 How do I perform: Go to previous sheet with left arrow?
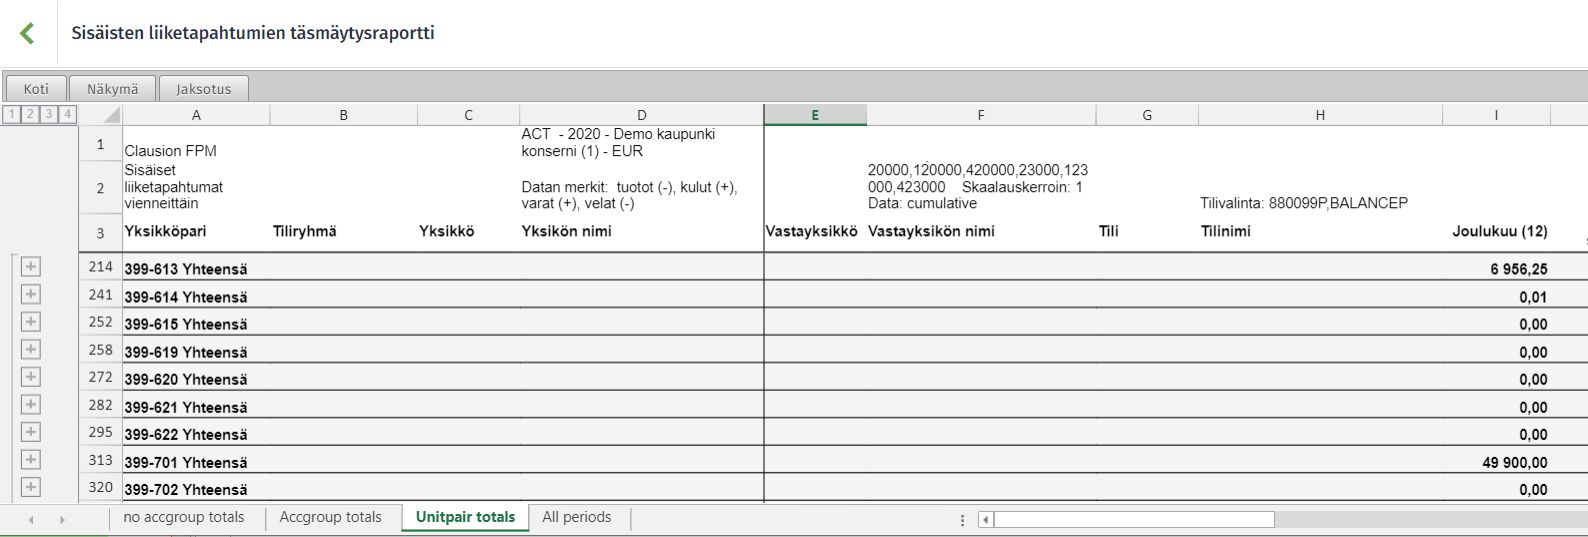click(31, 520)
